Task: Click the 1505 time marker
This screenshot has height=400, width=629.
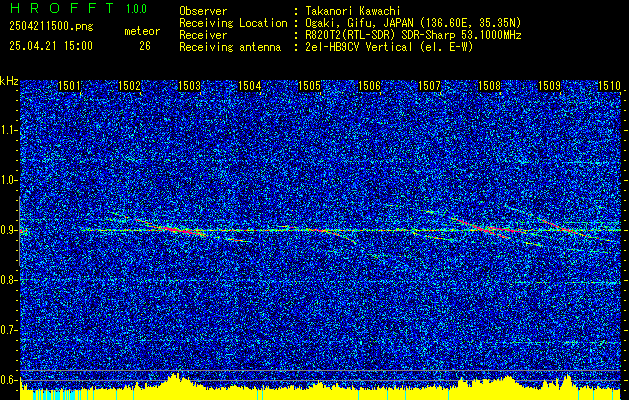Action: click(x=309, y=85)
